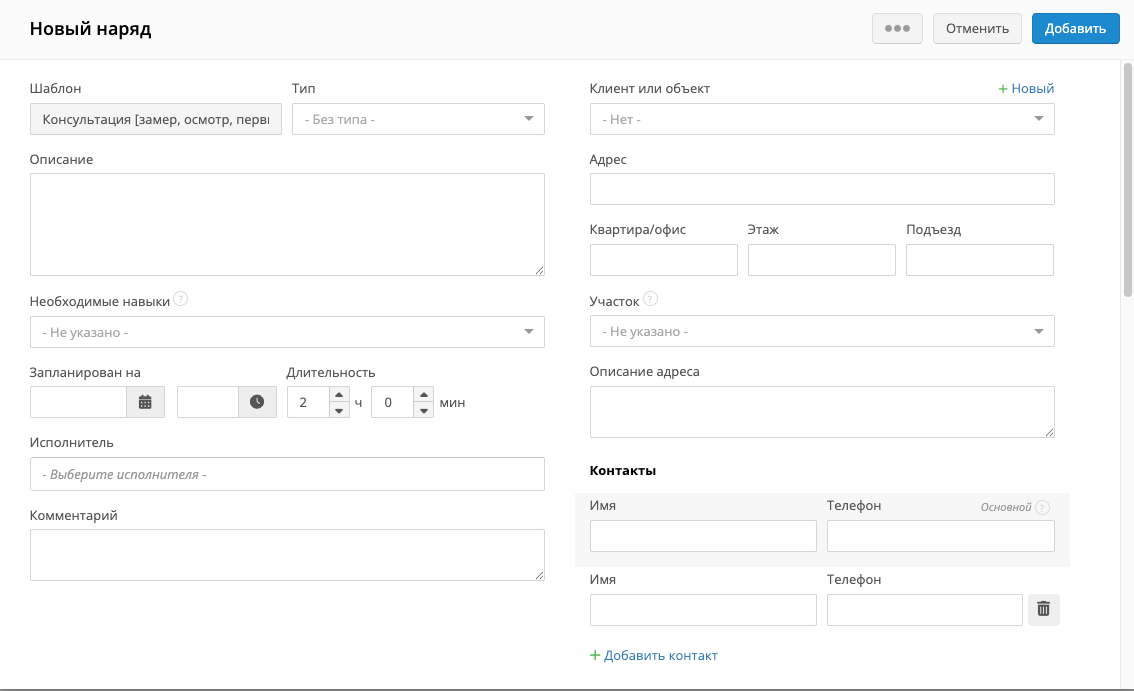Open the clock time picker icon

pos(257,402)
